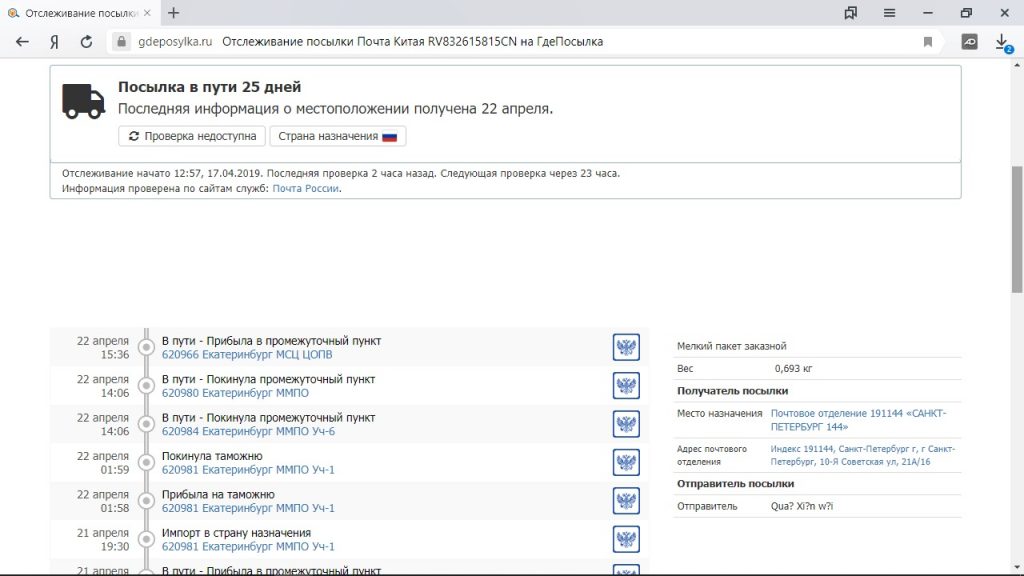Open the downloads panel icon
This screenshot has width=1024, height=576.
point(1003,42)
